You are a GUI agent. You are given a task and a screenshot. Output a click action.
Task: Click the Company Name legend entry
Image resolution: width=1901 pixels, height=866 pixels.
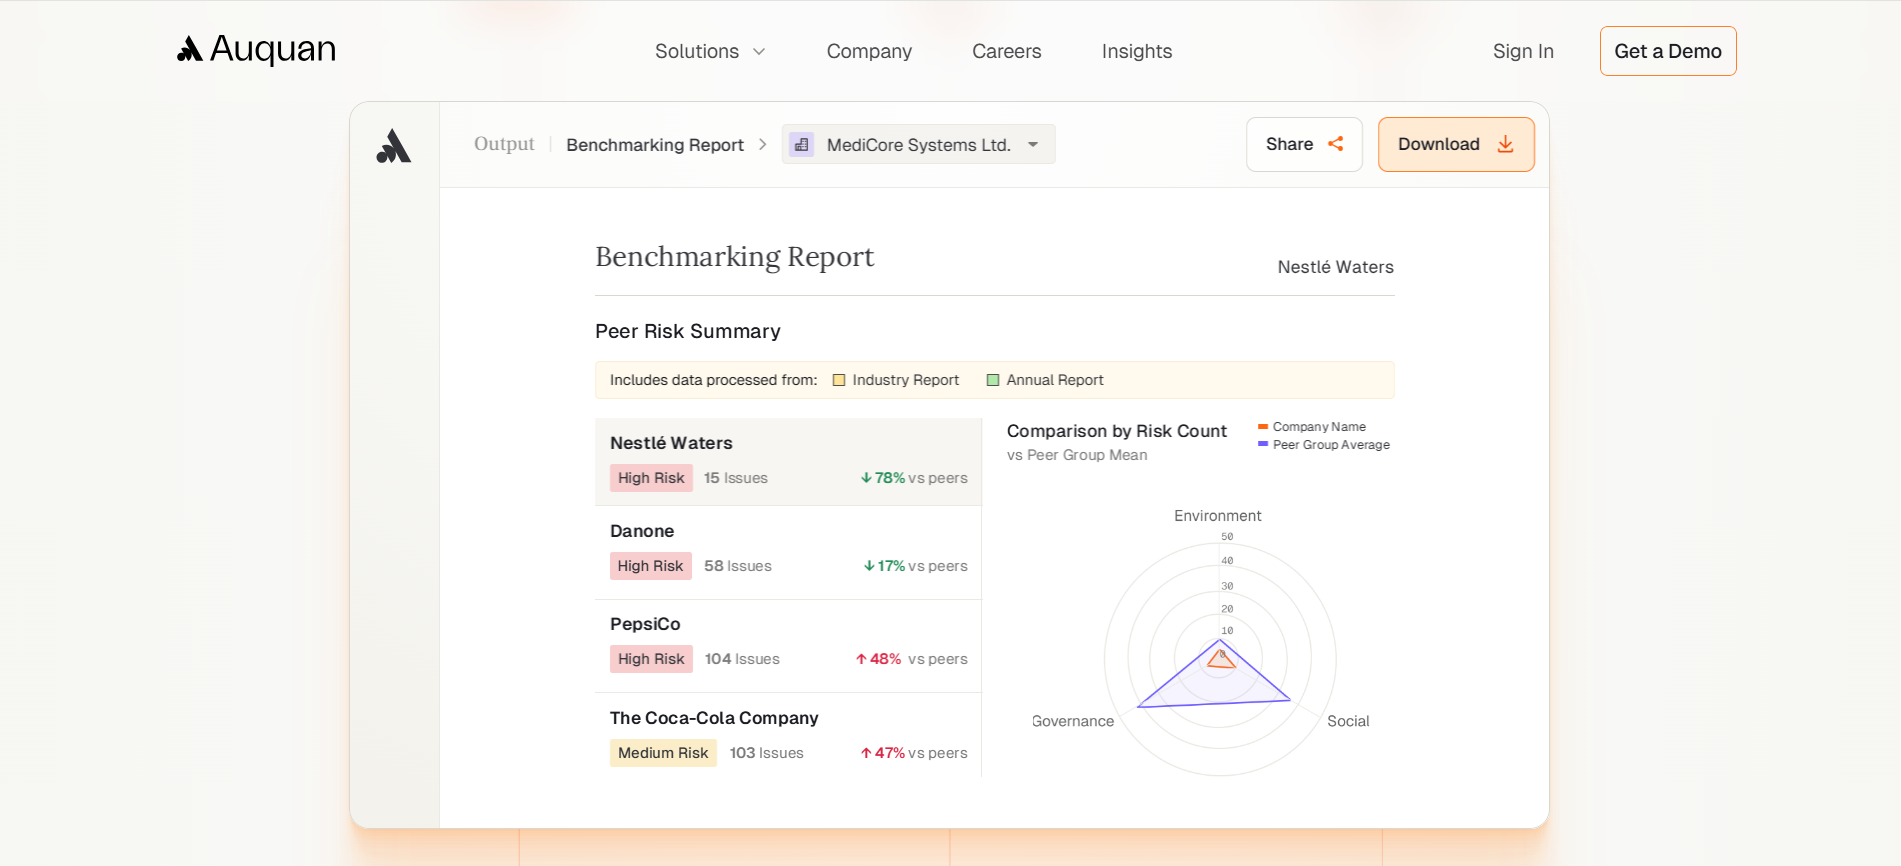pos(1312,427)
